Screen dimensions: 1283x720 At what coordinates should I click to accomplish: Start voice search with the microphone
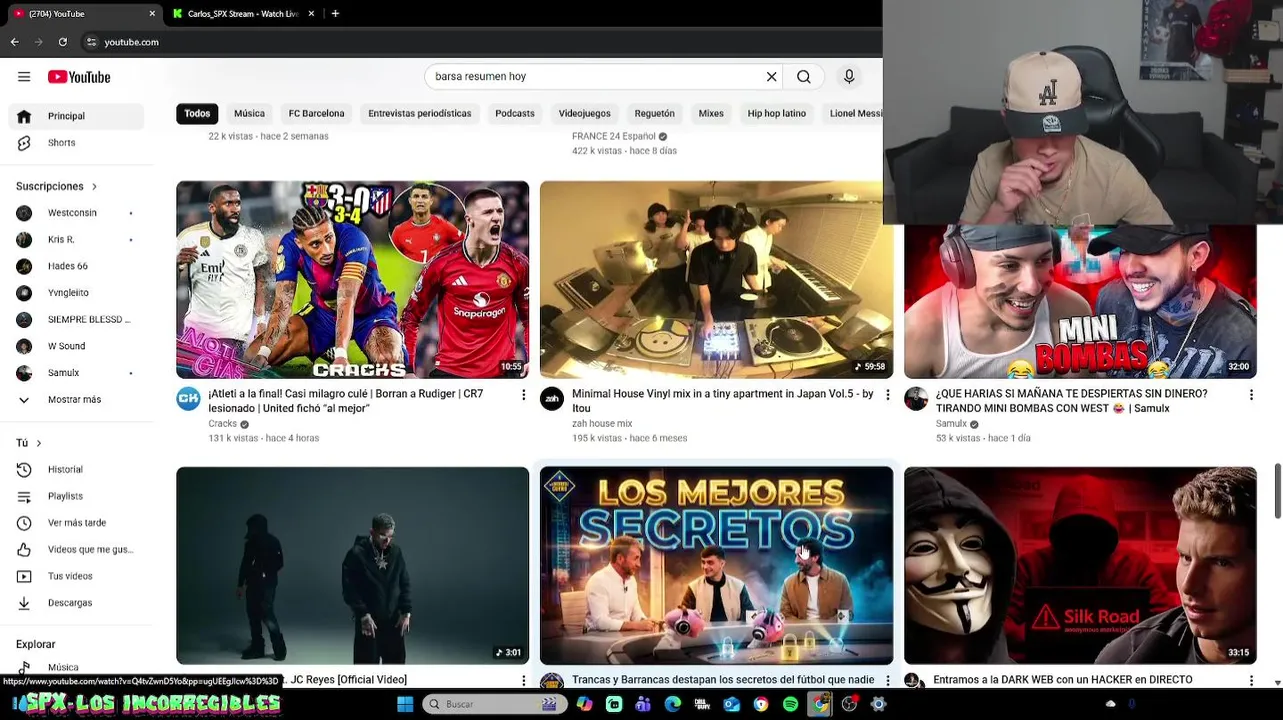(849, 77)
